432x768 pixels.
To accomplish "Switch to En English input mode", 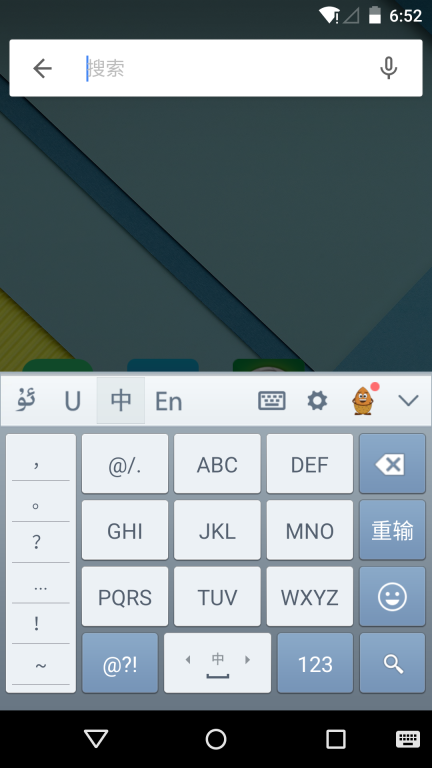I will (x=168, y=402).
